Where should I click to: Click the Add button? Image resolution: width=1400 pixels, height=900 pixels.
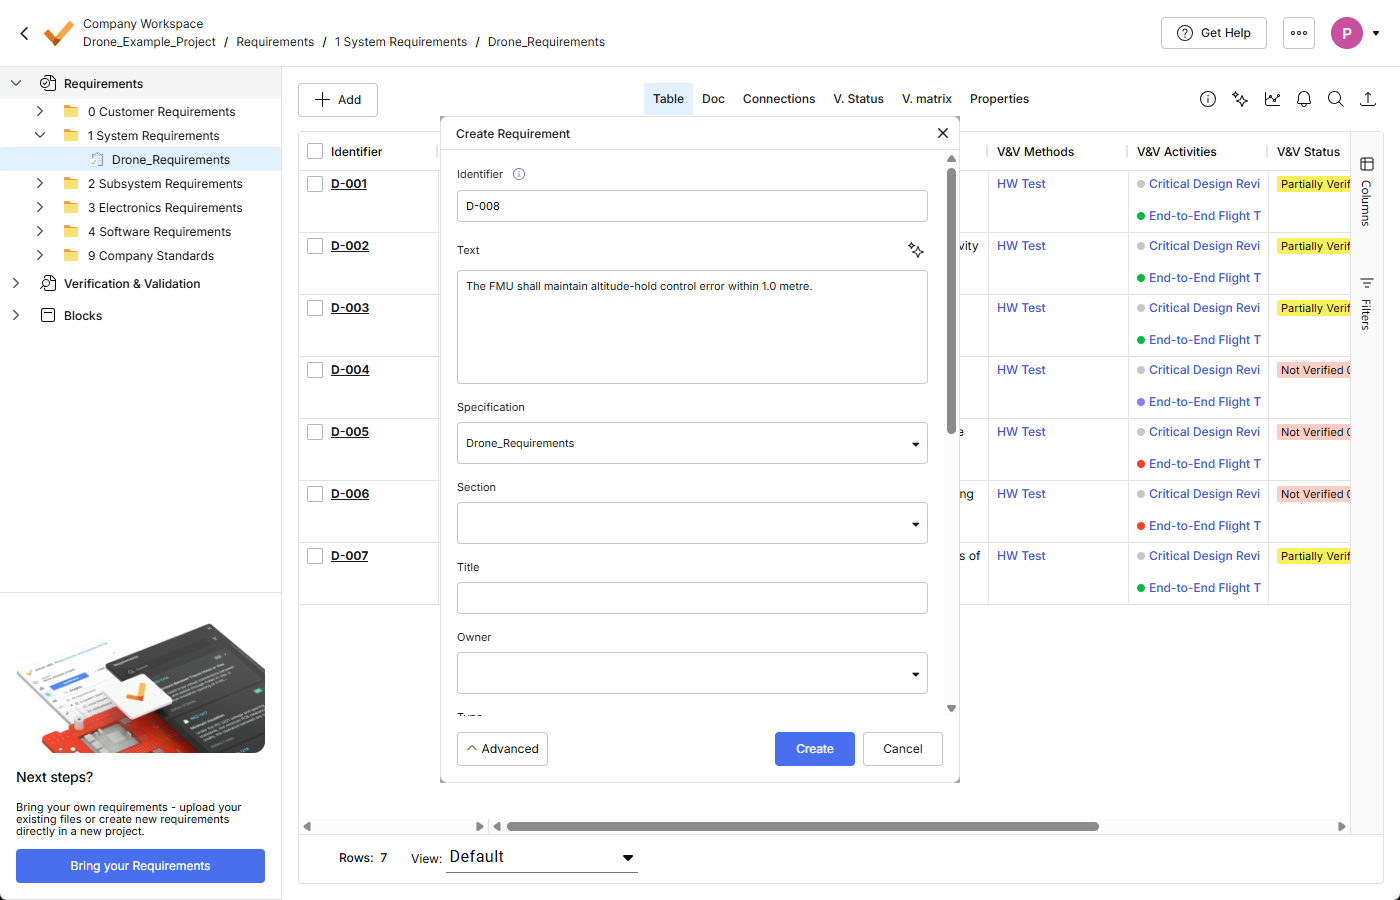[338, 100]
